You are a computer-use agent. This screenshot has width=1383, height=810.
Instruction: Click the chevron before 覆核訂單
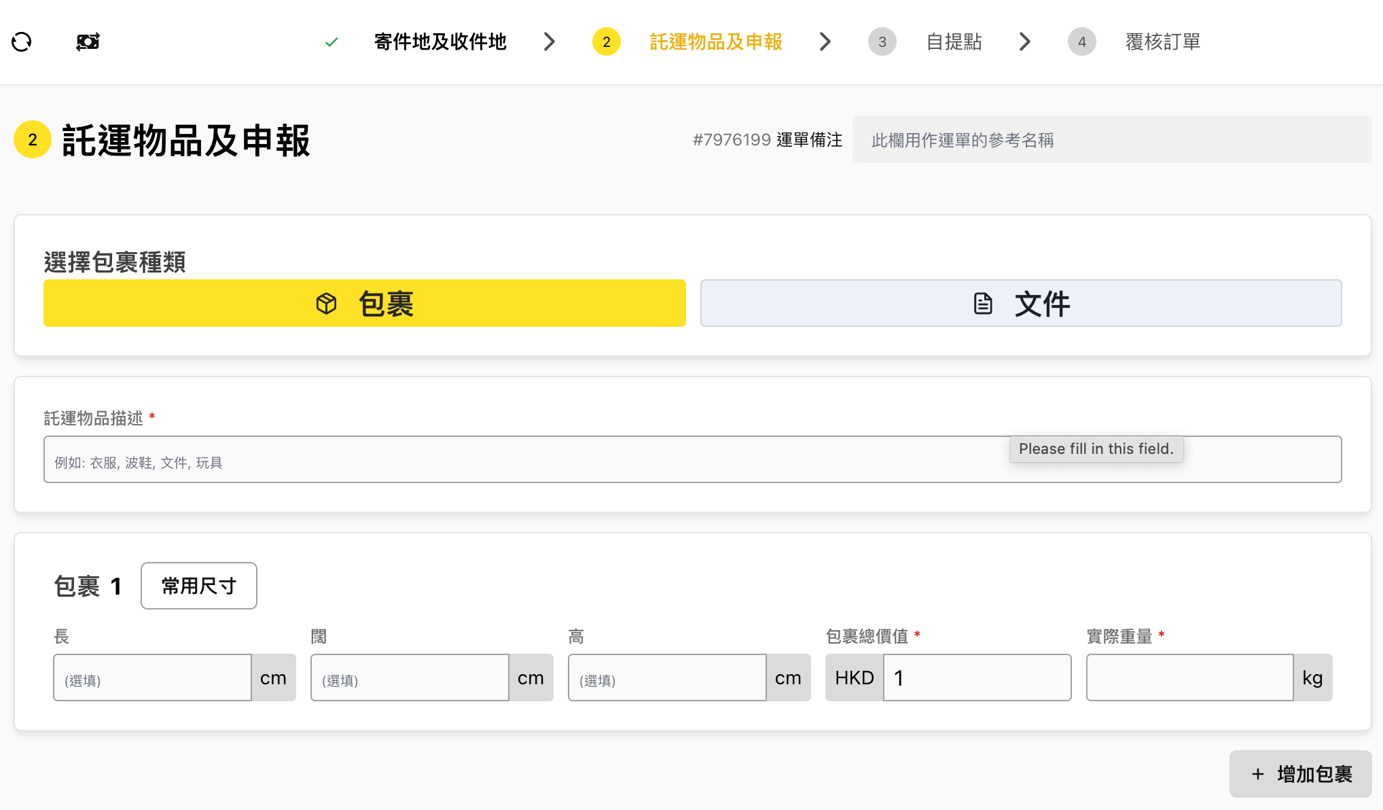1025,42
